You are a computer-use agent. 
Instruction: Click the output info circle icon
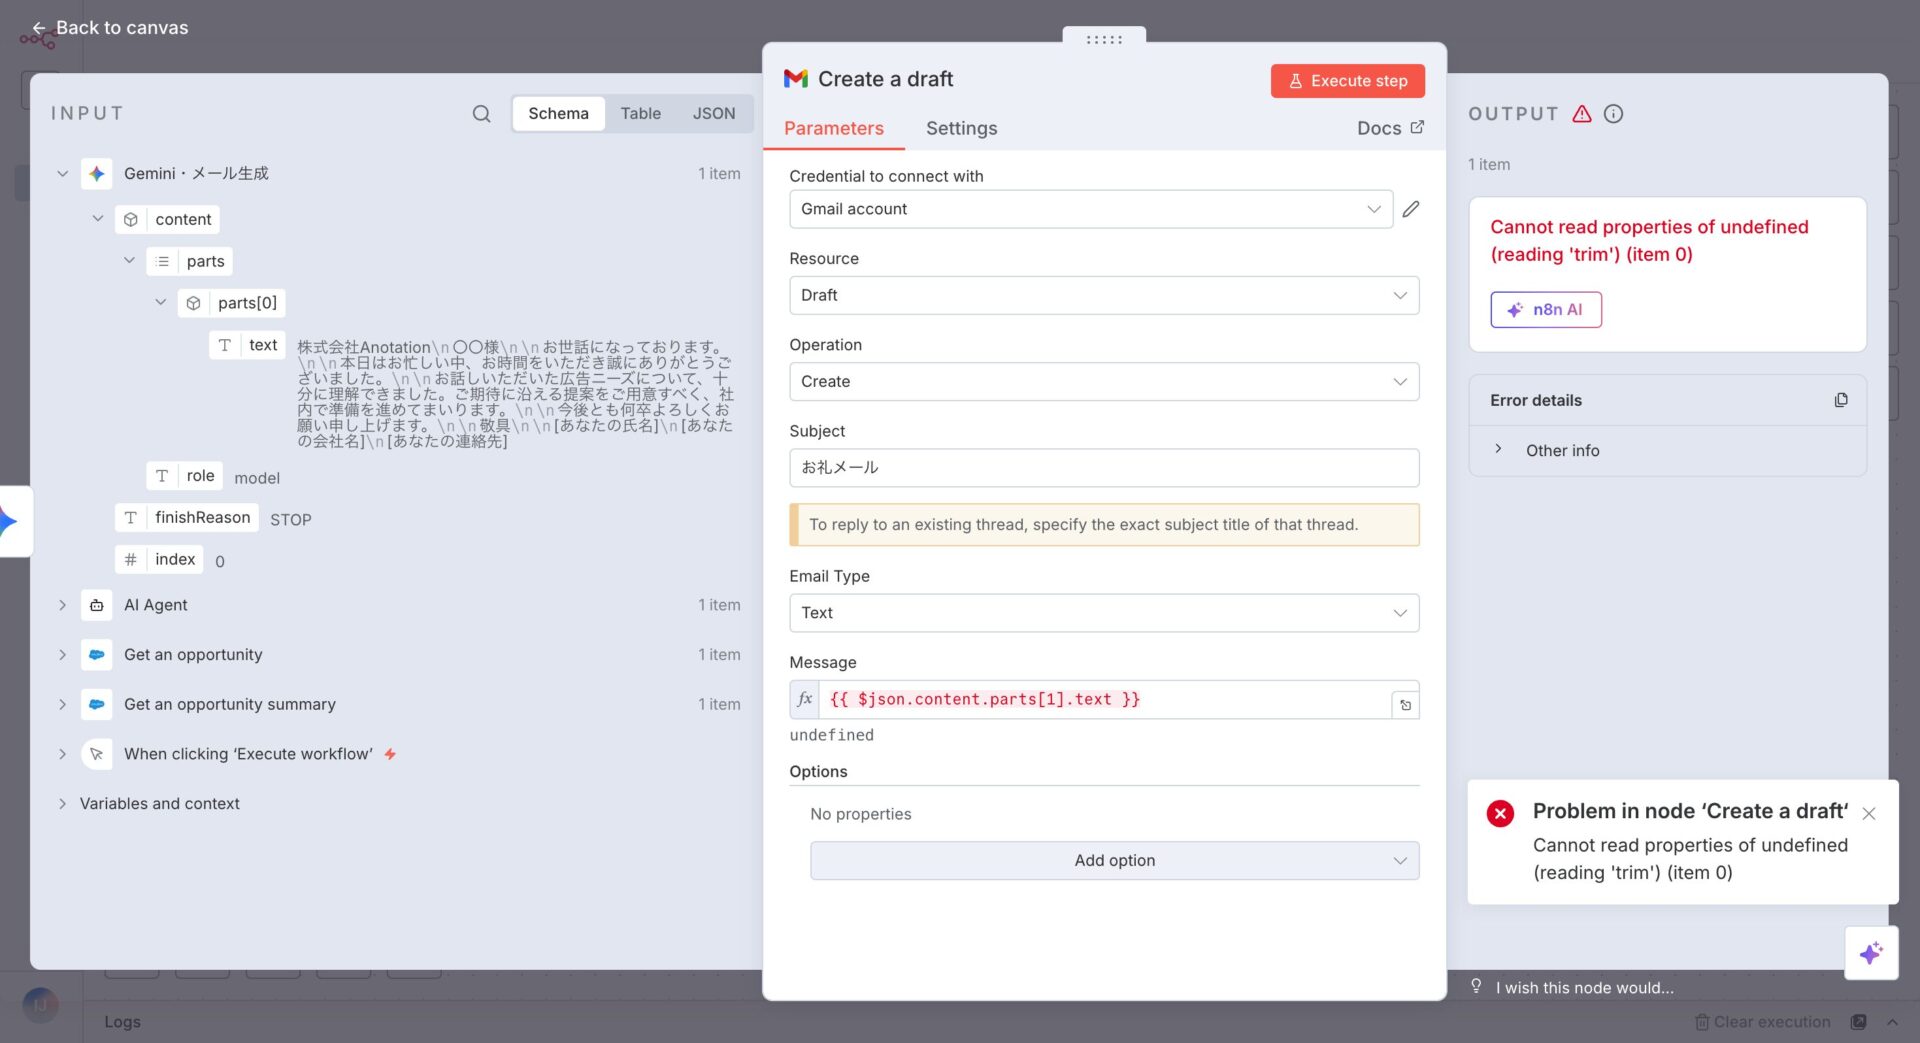1613,114
